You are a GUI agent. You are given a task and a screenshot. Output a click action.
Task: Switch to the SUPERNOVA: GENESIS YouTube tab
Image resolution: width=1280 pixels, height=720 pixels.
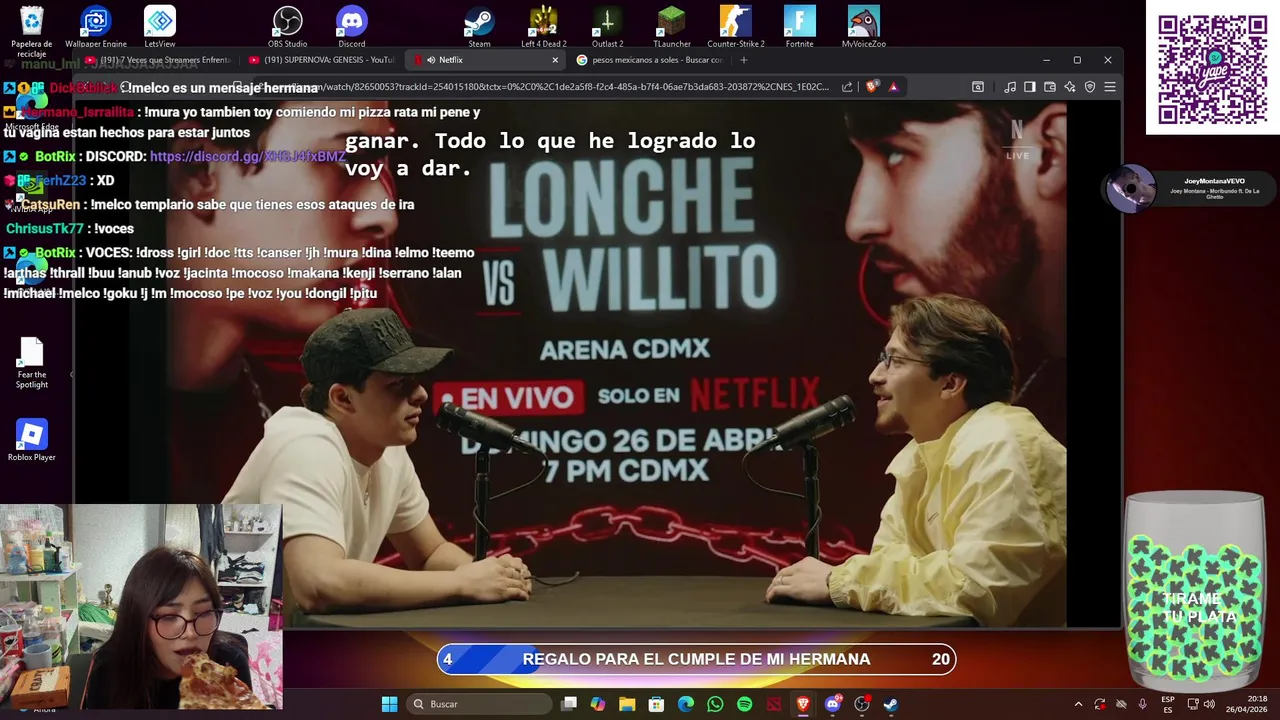coord(322,60)
